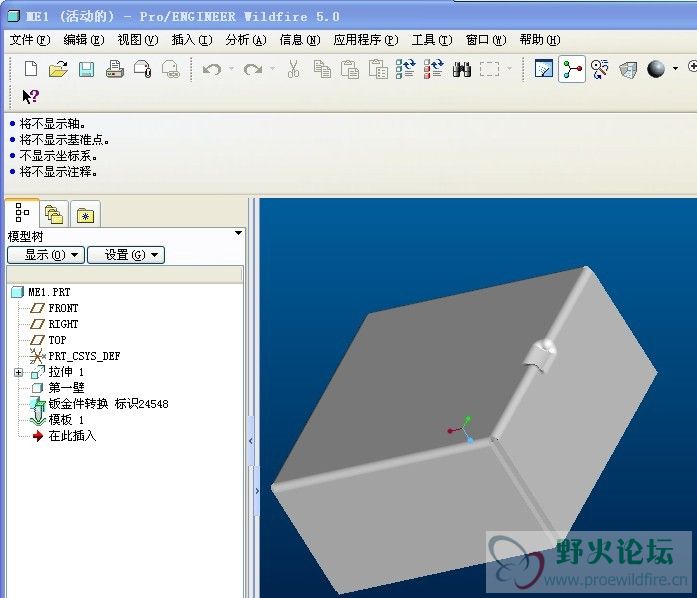Select the 模板 1 form feature
Image resolution: width=697 pixels, height=598 pixels.
tap(57, 420)
